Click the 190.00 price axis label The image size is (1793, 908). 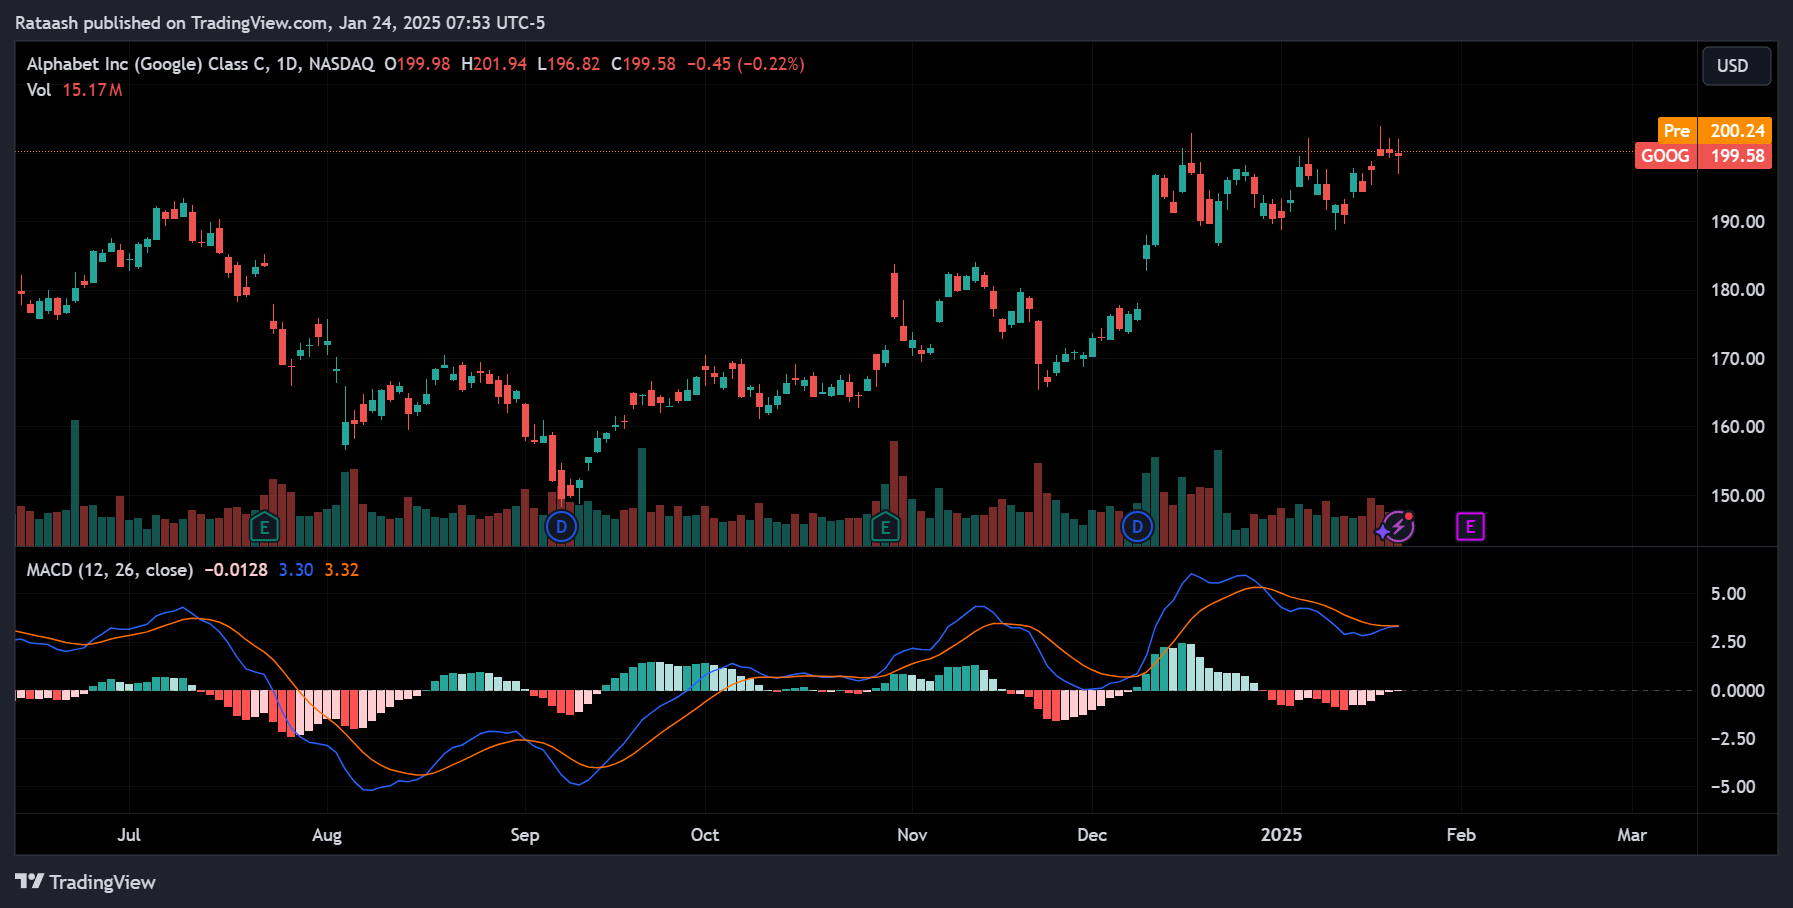1737,222
